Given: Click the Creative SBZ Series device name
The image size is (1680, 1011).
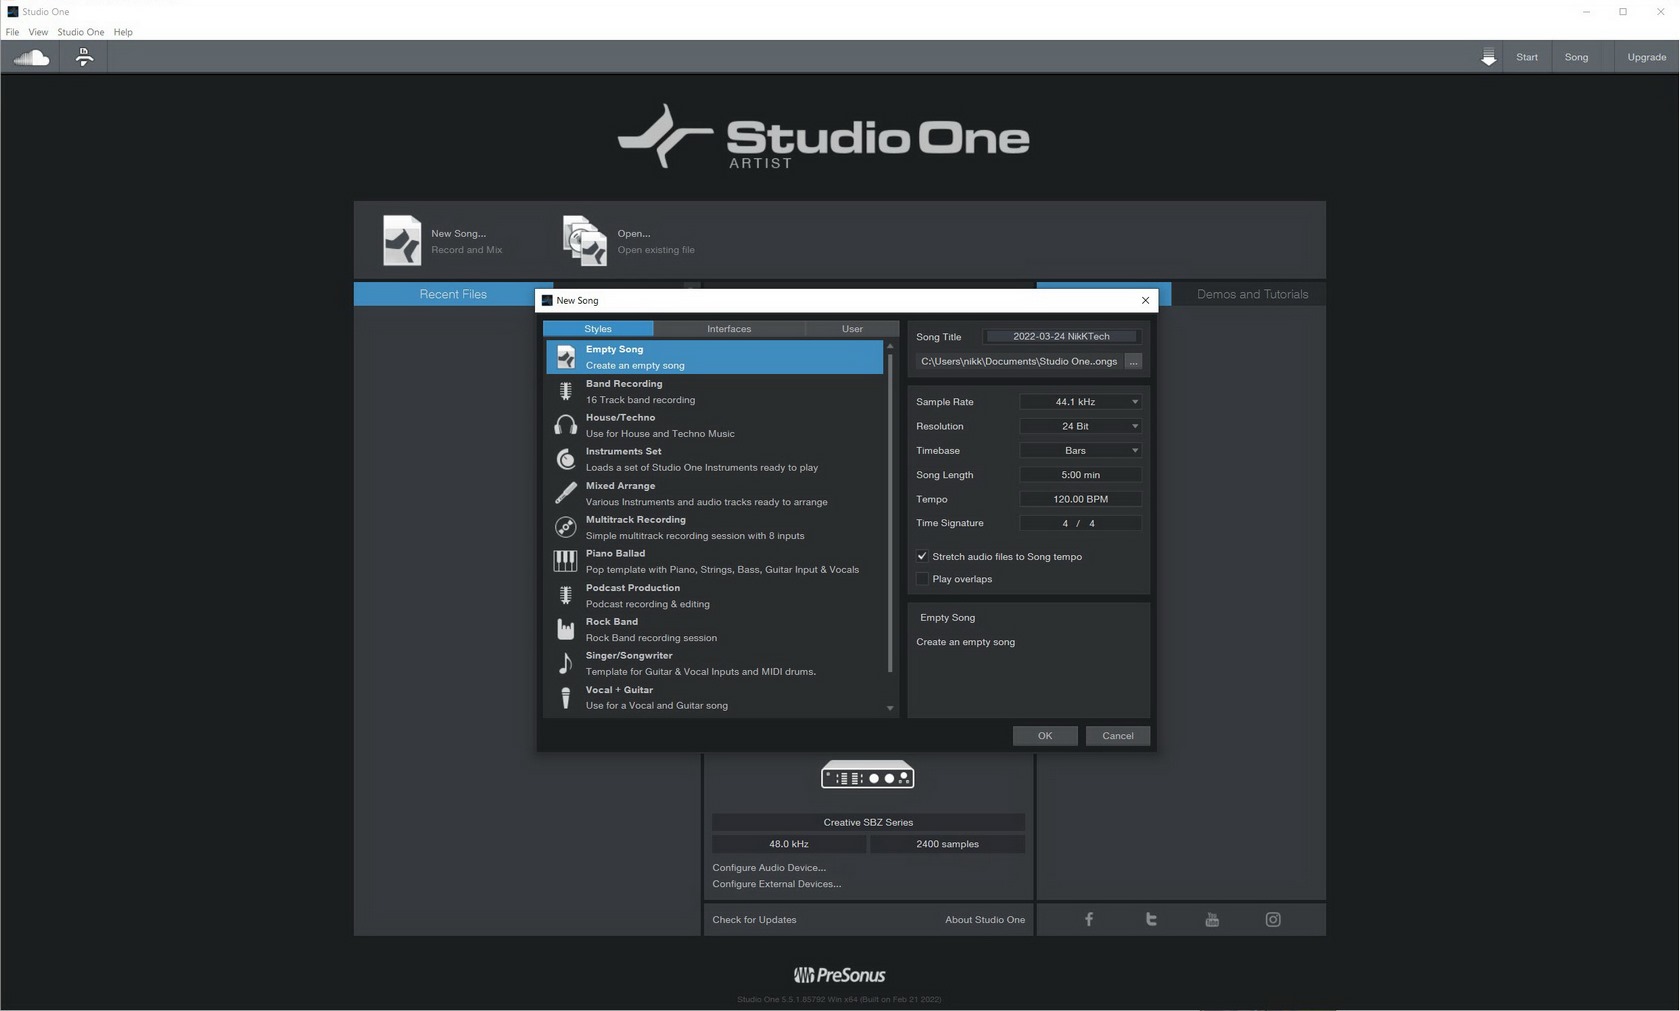Looking at the screenshot, I should click(868, 822).
